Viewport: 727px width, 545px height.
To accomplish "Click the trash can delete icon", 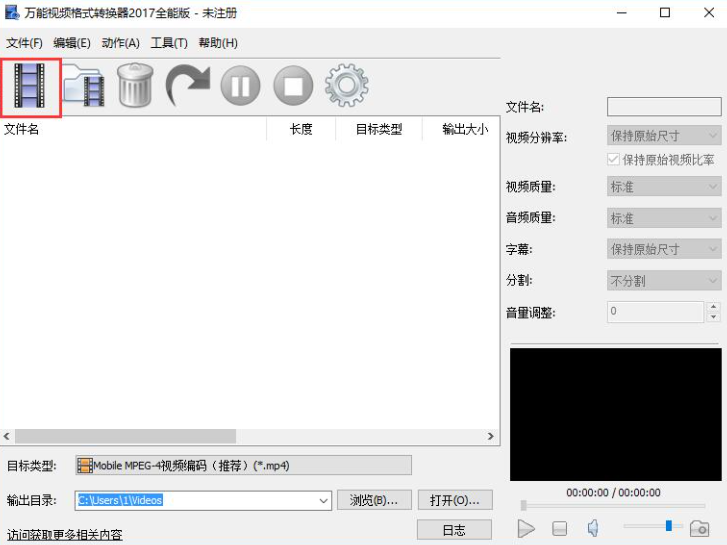I will [x=135, y=85].
